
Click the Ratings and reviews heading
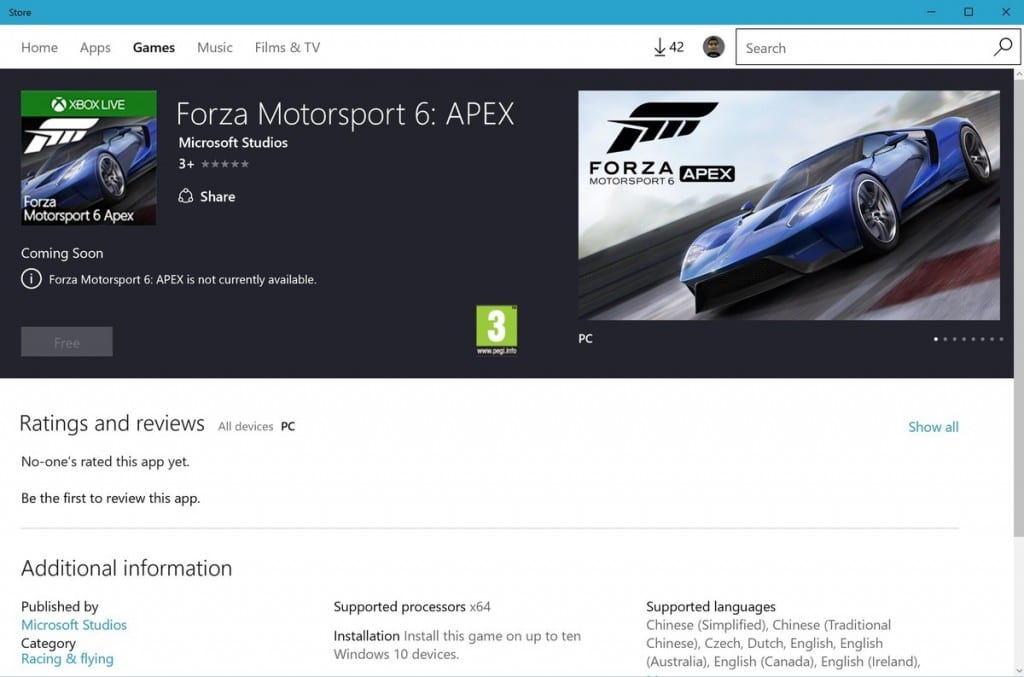[x=112, y=423]
